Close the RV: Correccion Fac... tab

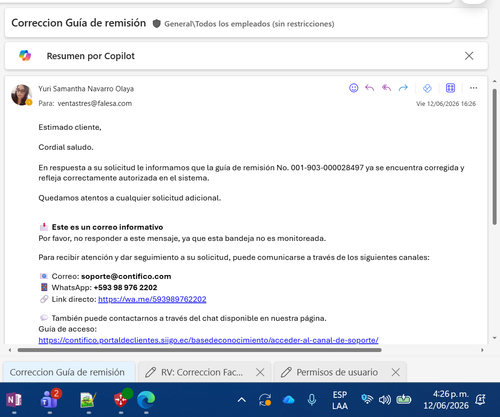pos(260,372)
